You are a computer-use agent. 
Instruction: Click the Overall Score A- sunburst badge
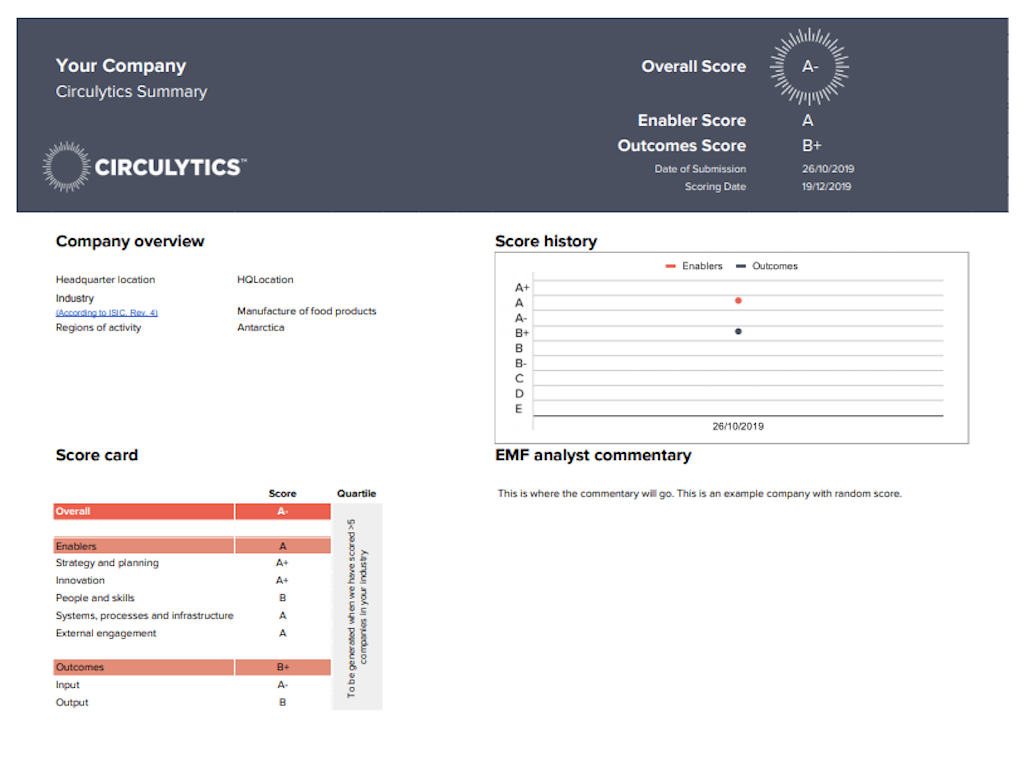point(809,67)
